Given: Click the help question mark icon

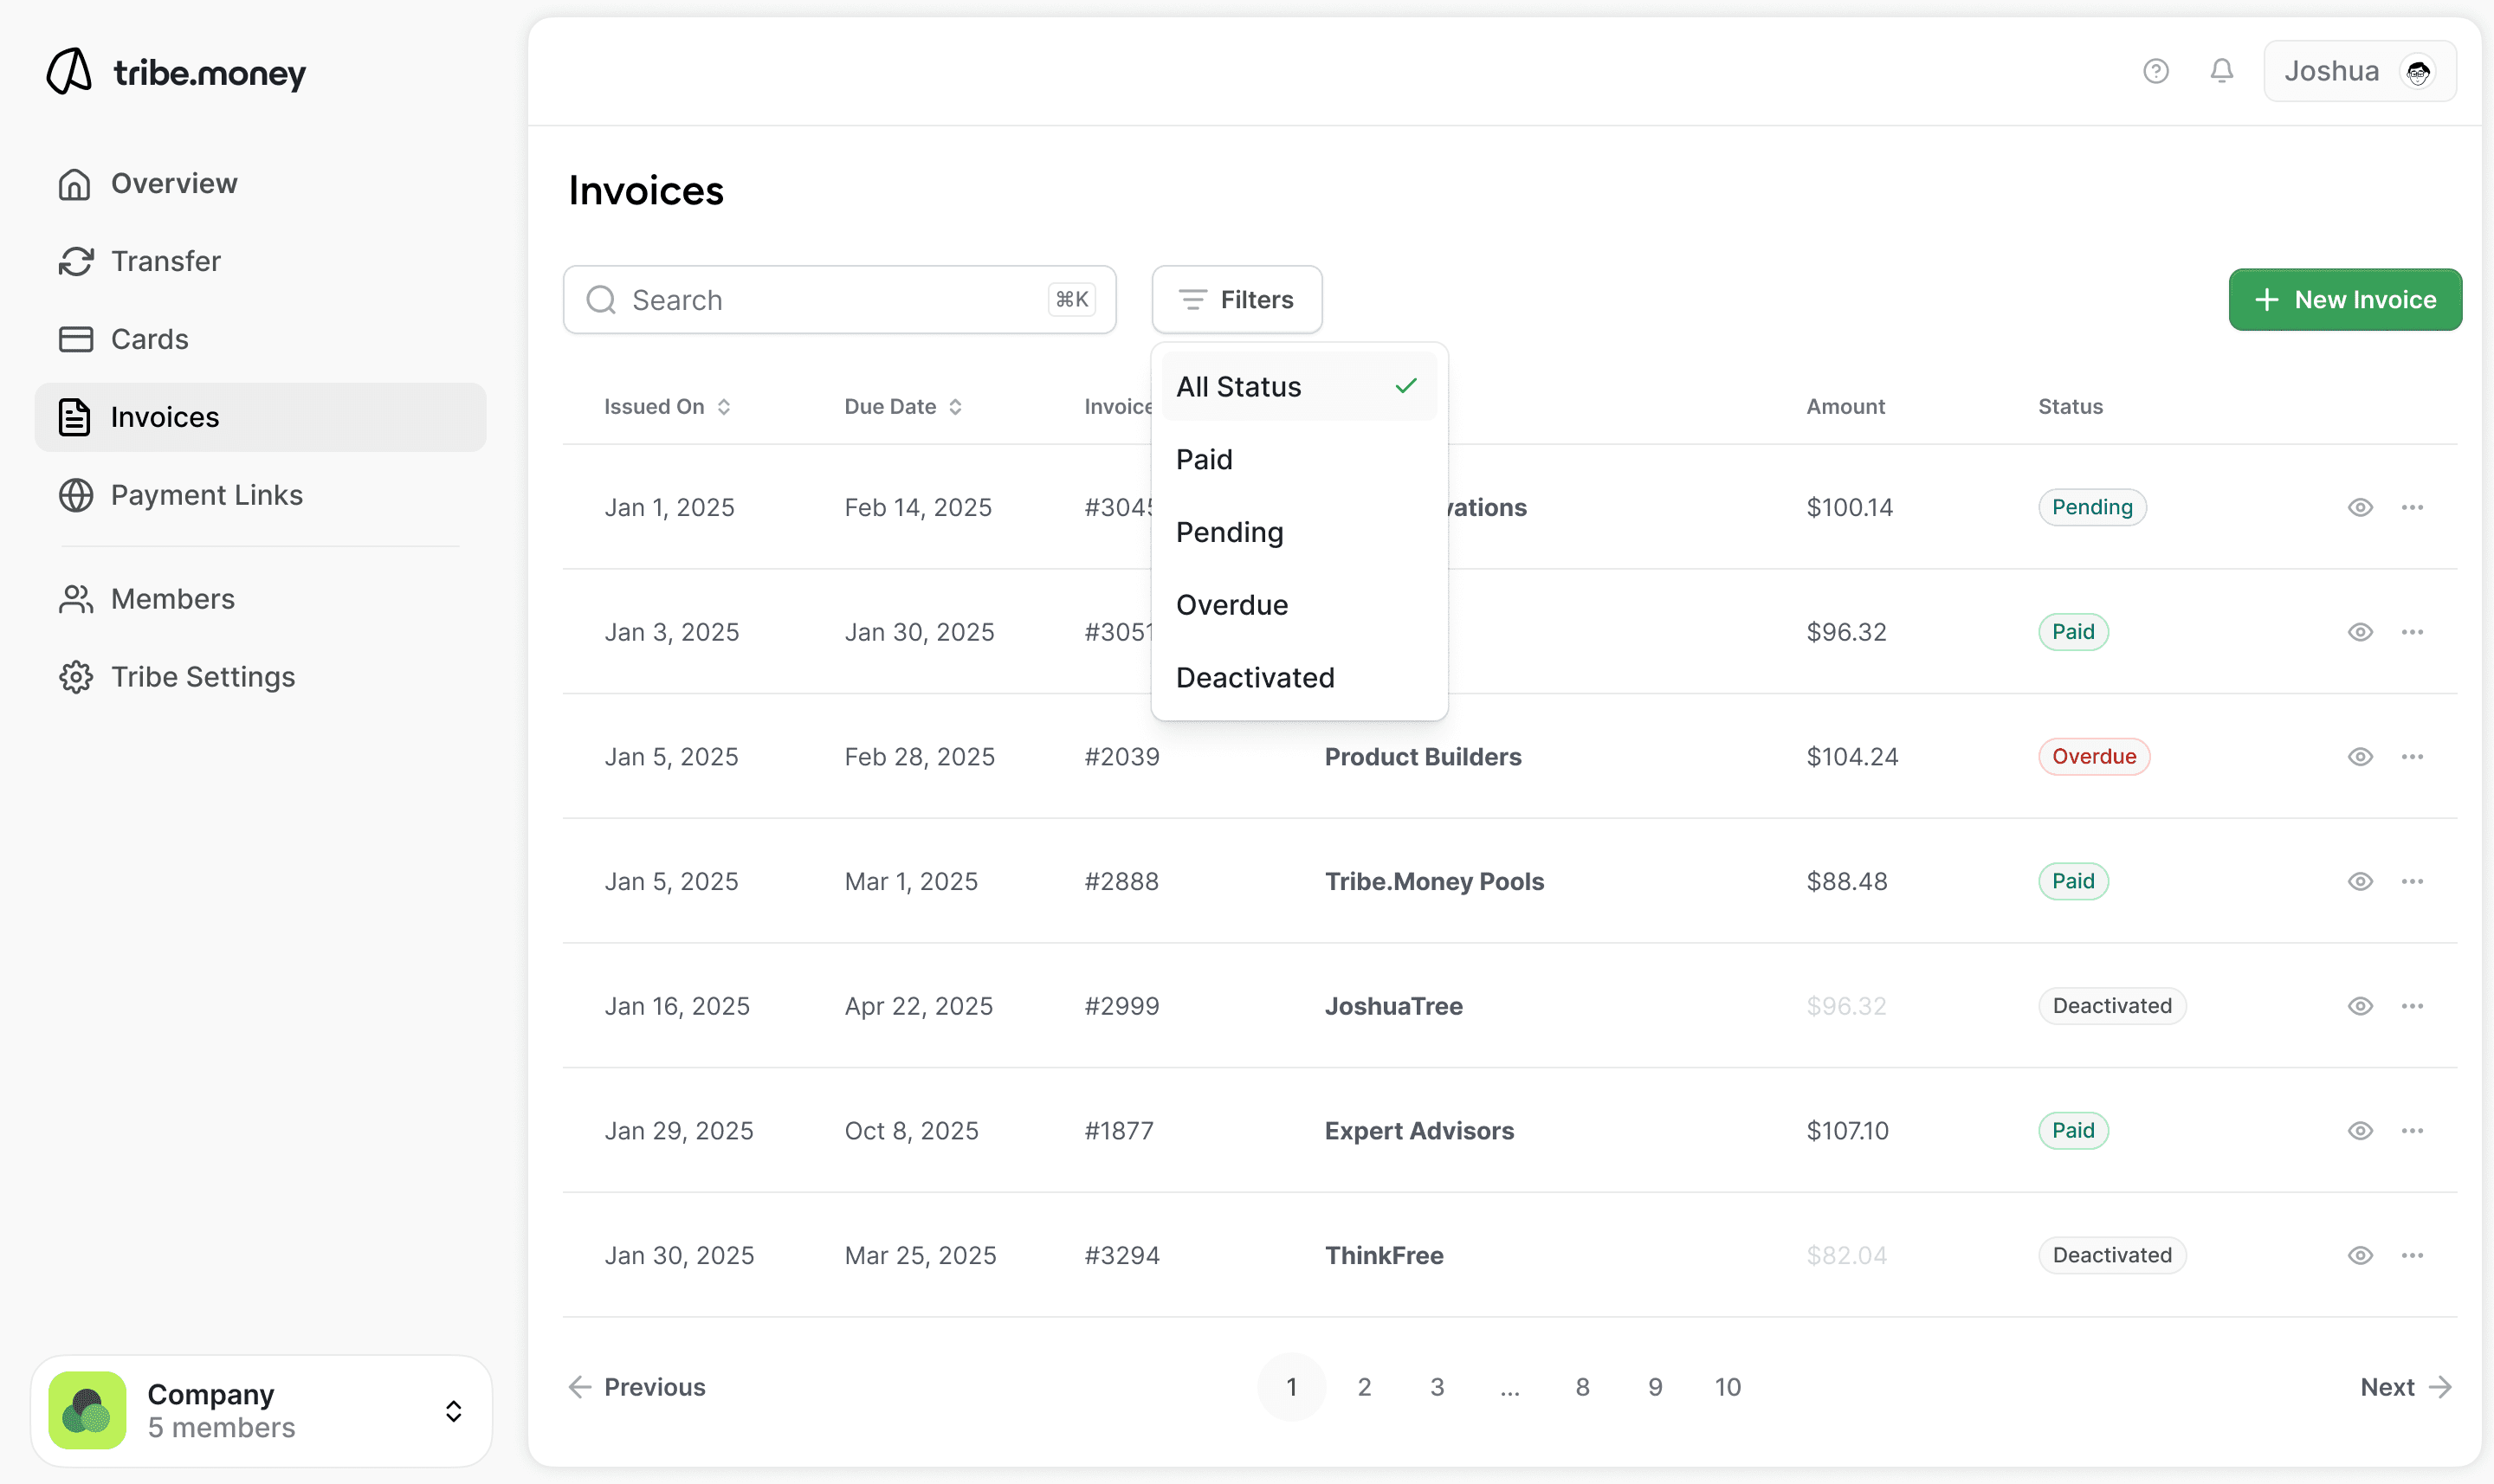Looking at the screenshot, I should [2155, 71].
